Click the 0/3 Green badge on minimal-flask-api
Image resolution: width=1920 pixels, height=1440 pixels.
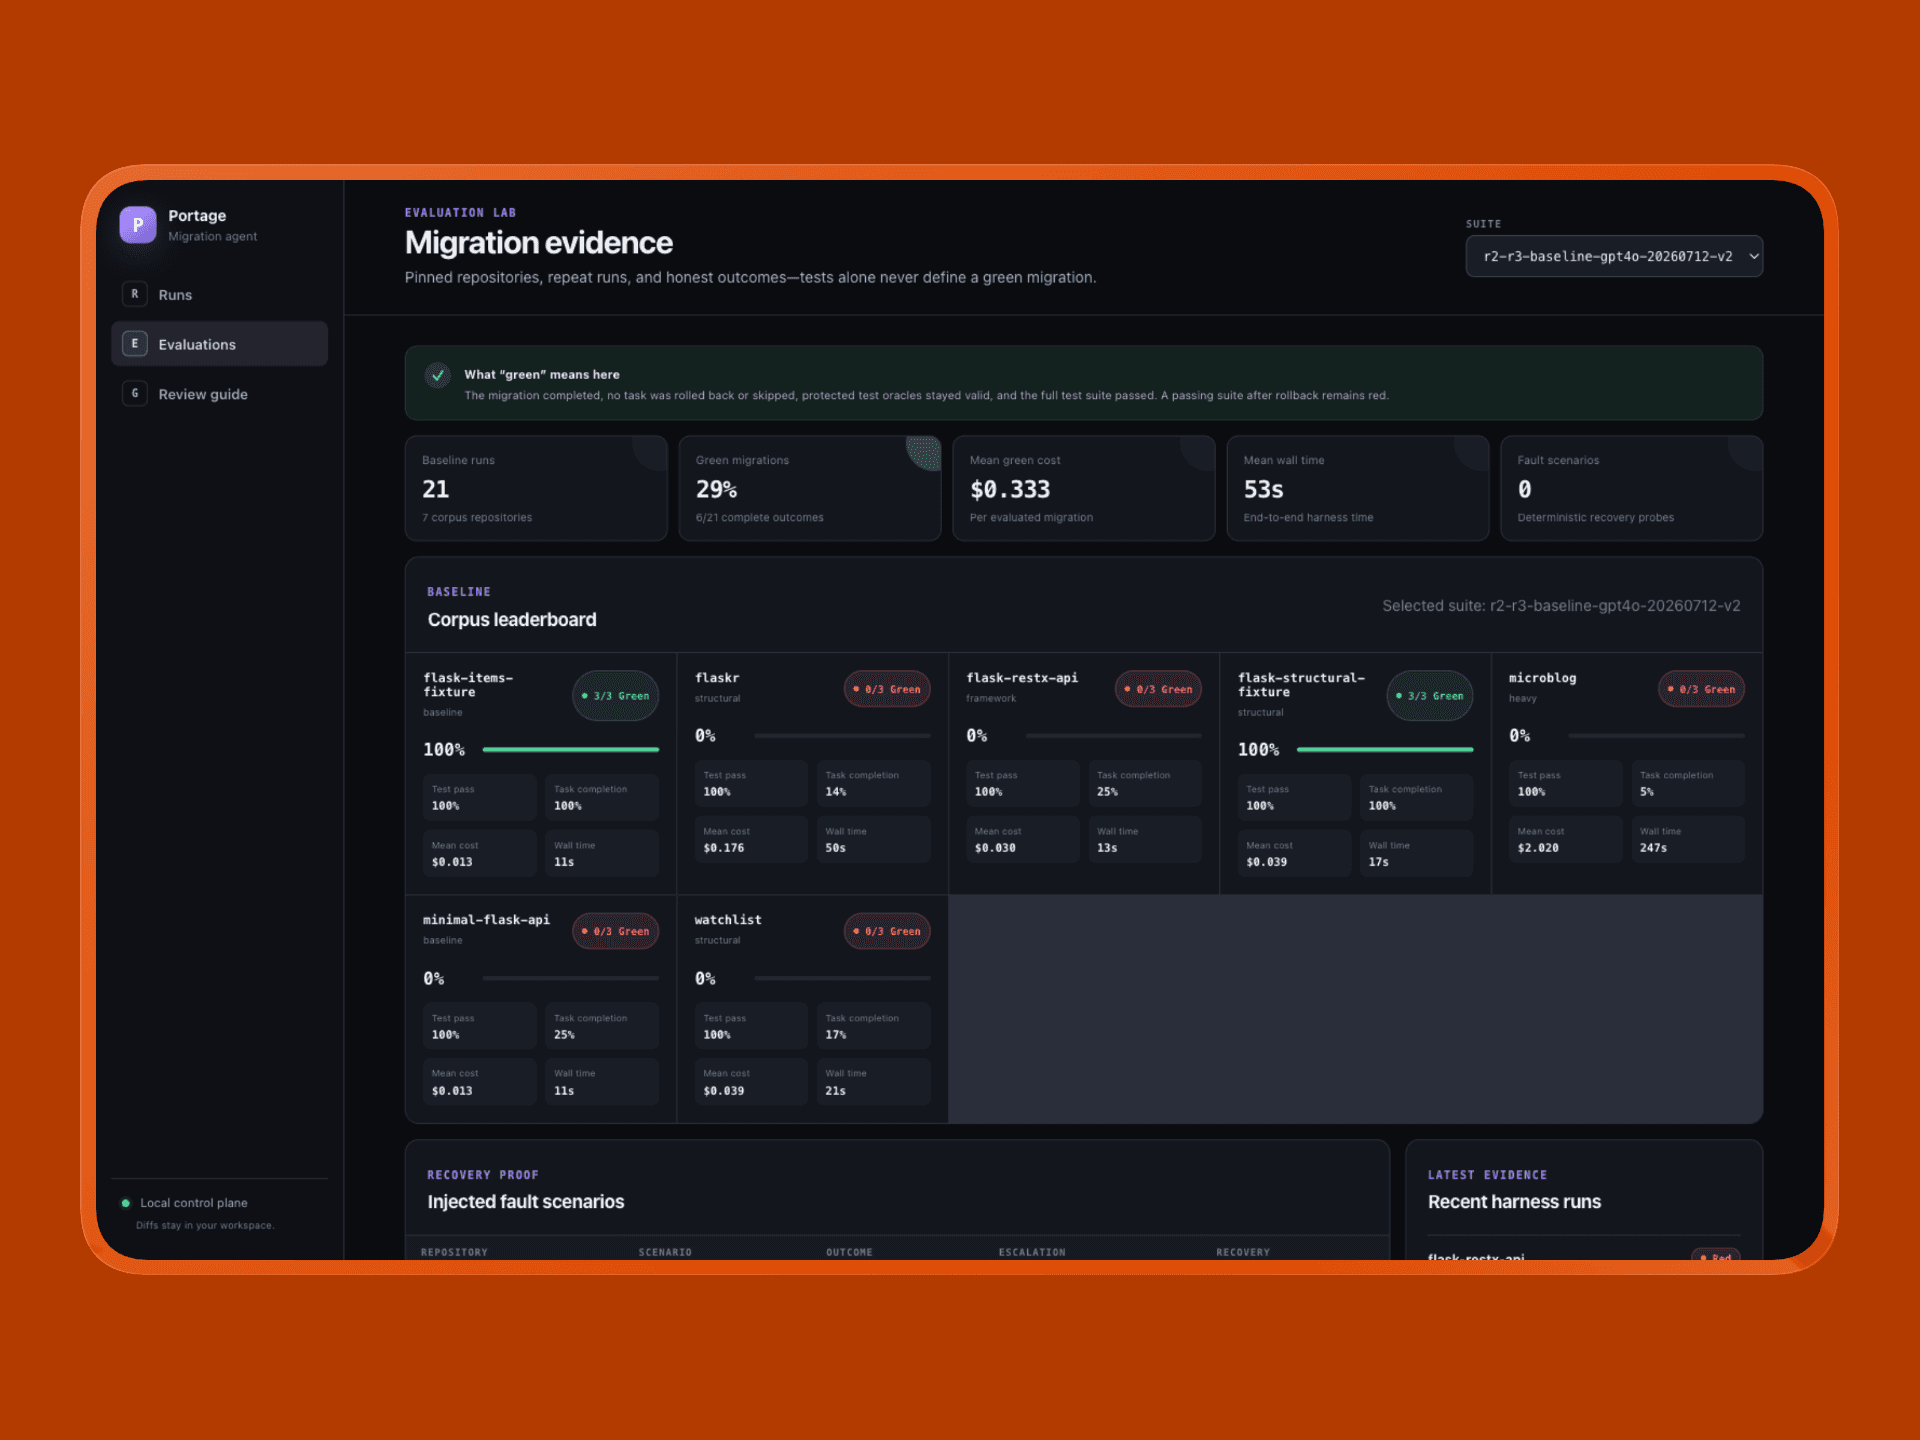[x=615, y=931]
